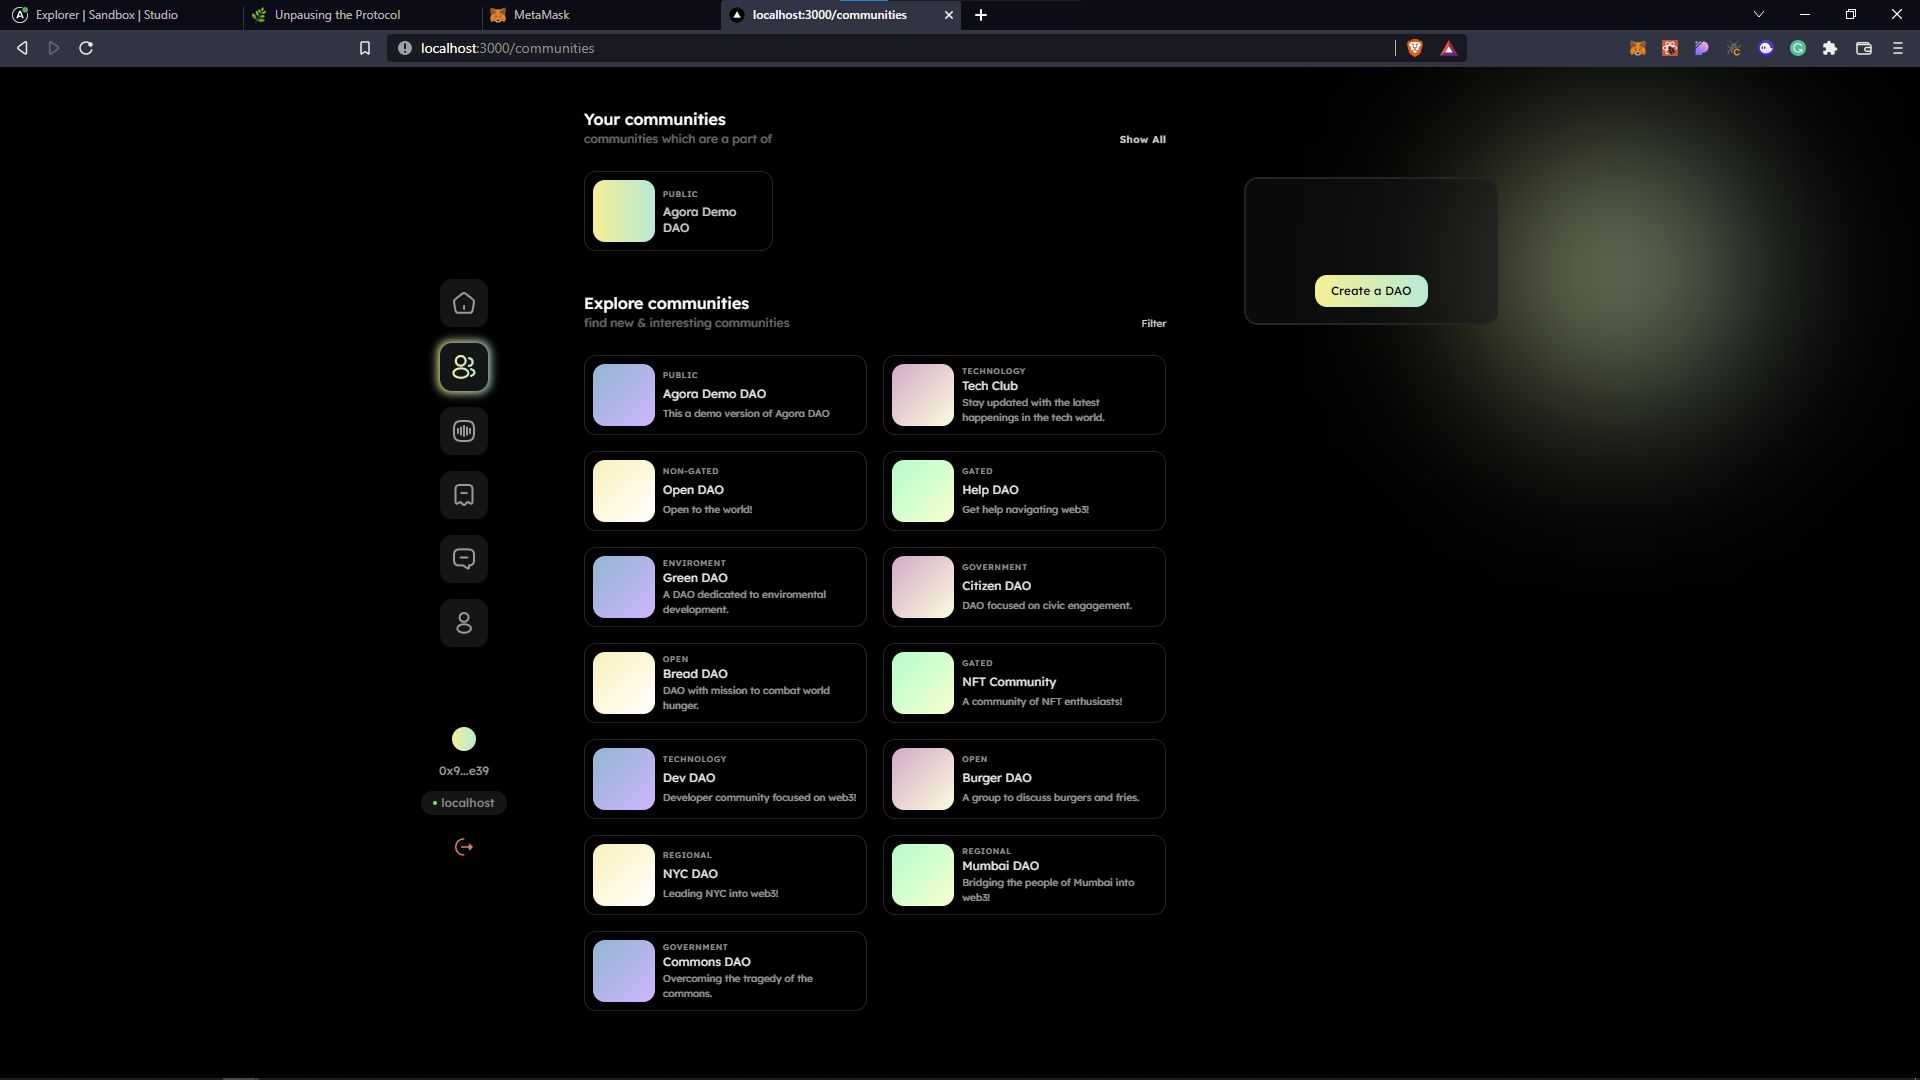Open the Brave Shields lion icon
This screenshot has width=1920, height=1080.
click(x=1415, y=48)
